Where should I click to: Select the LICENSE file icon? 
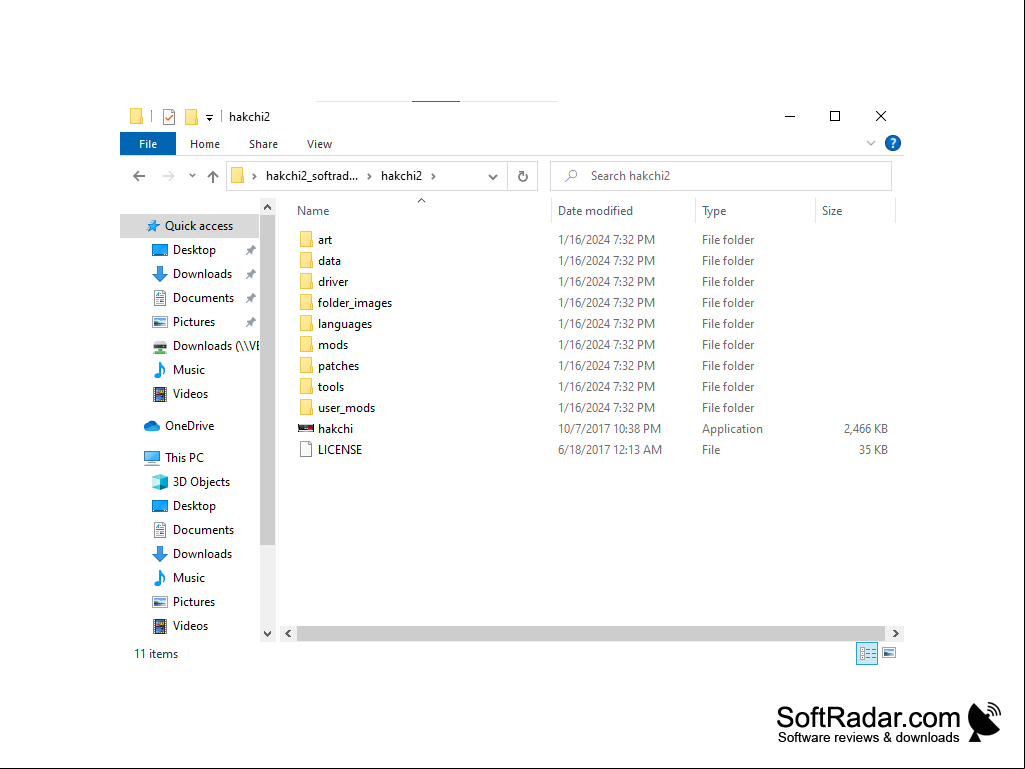coord(306,449)
